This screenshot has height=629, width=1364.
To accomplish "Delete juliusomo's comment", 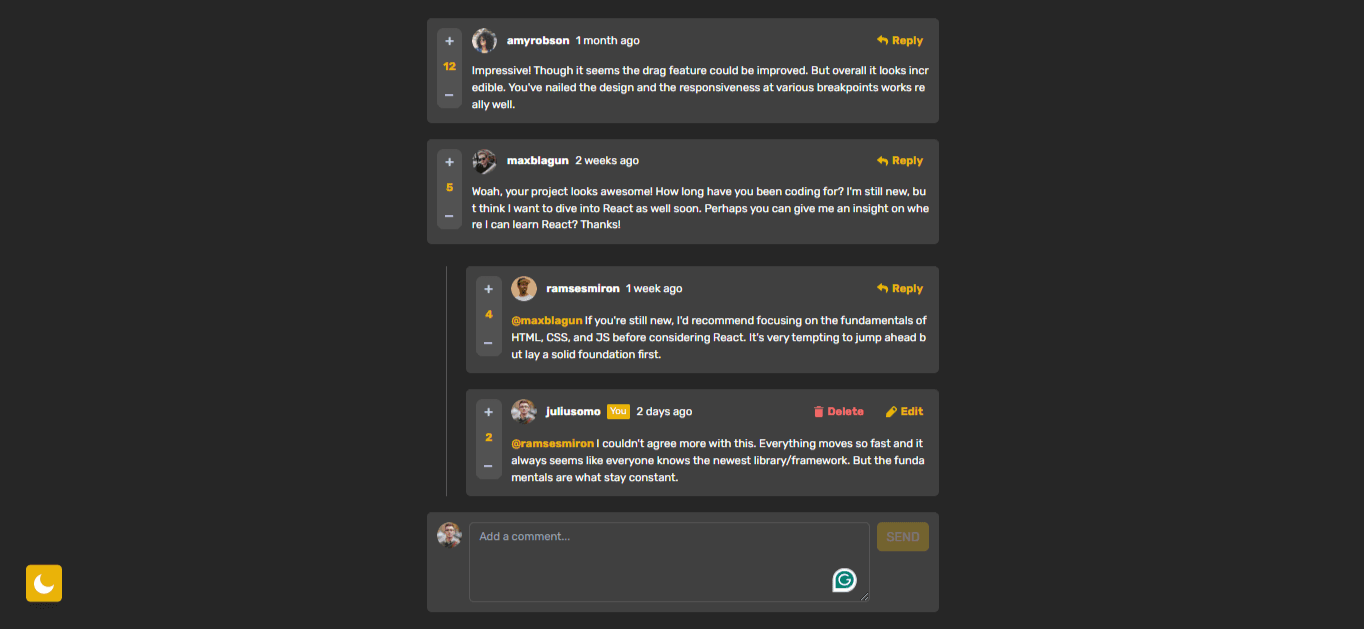I will click(838, 412).
